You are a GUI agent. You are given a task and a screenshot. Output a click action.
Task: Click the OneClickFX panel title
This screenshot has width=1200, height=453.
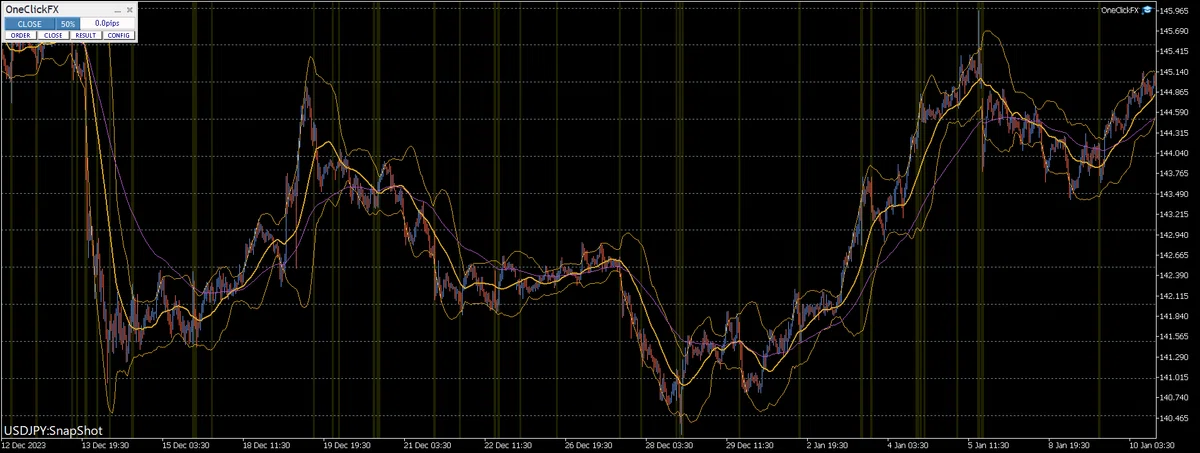(x=32, y=10)
